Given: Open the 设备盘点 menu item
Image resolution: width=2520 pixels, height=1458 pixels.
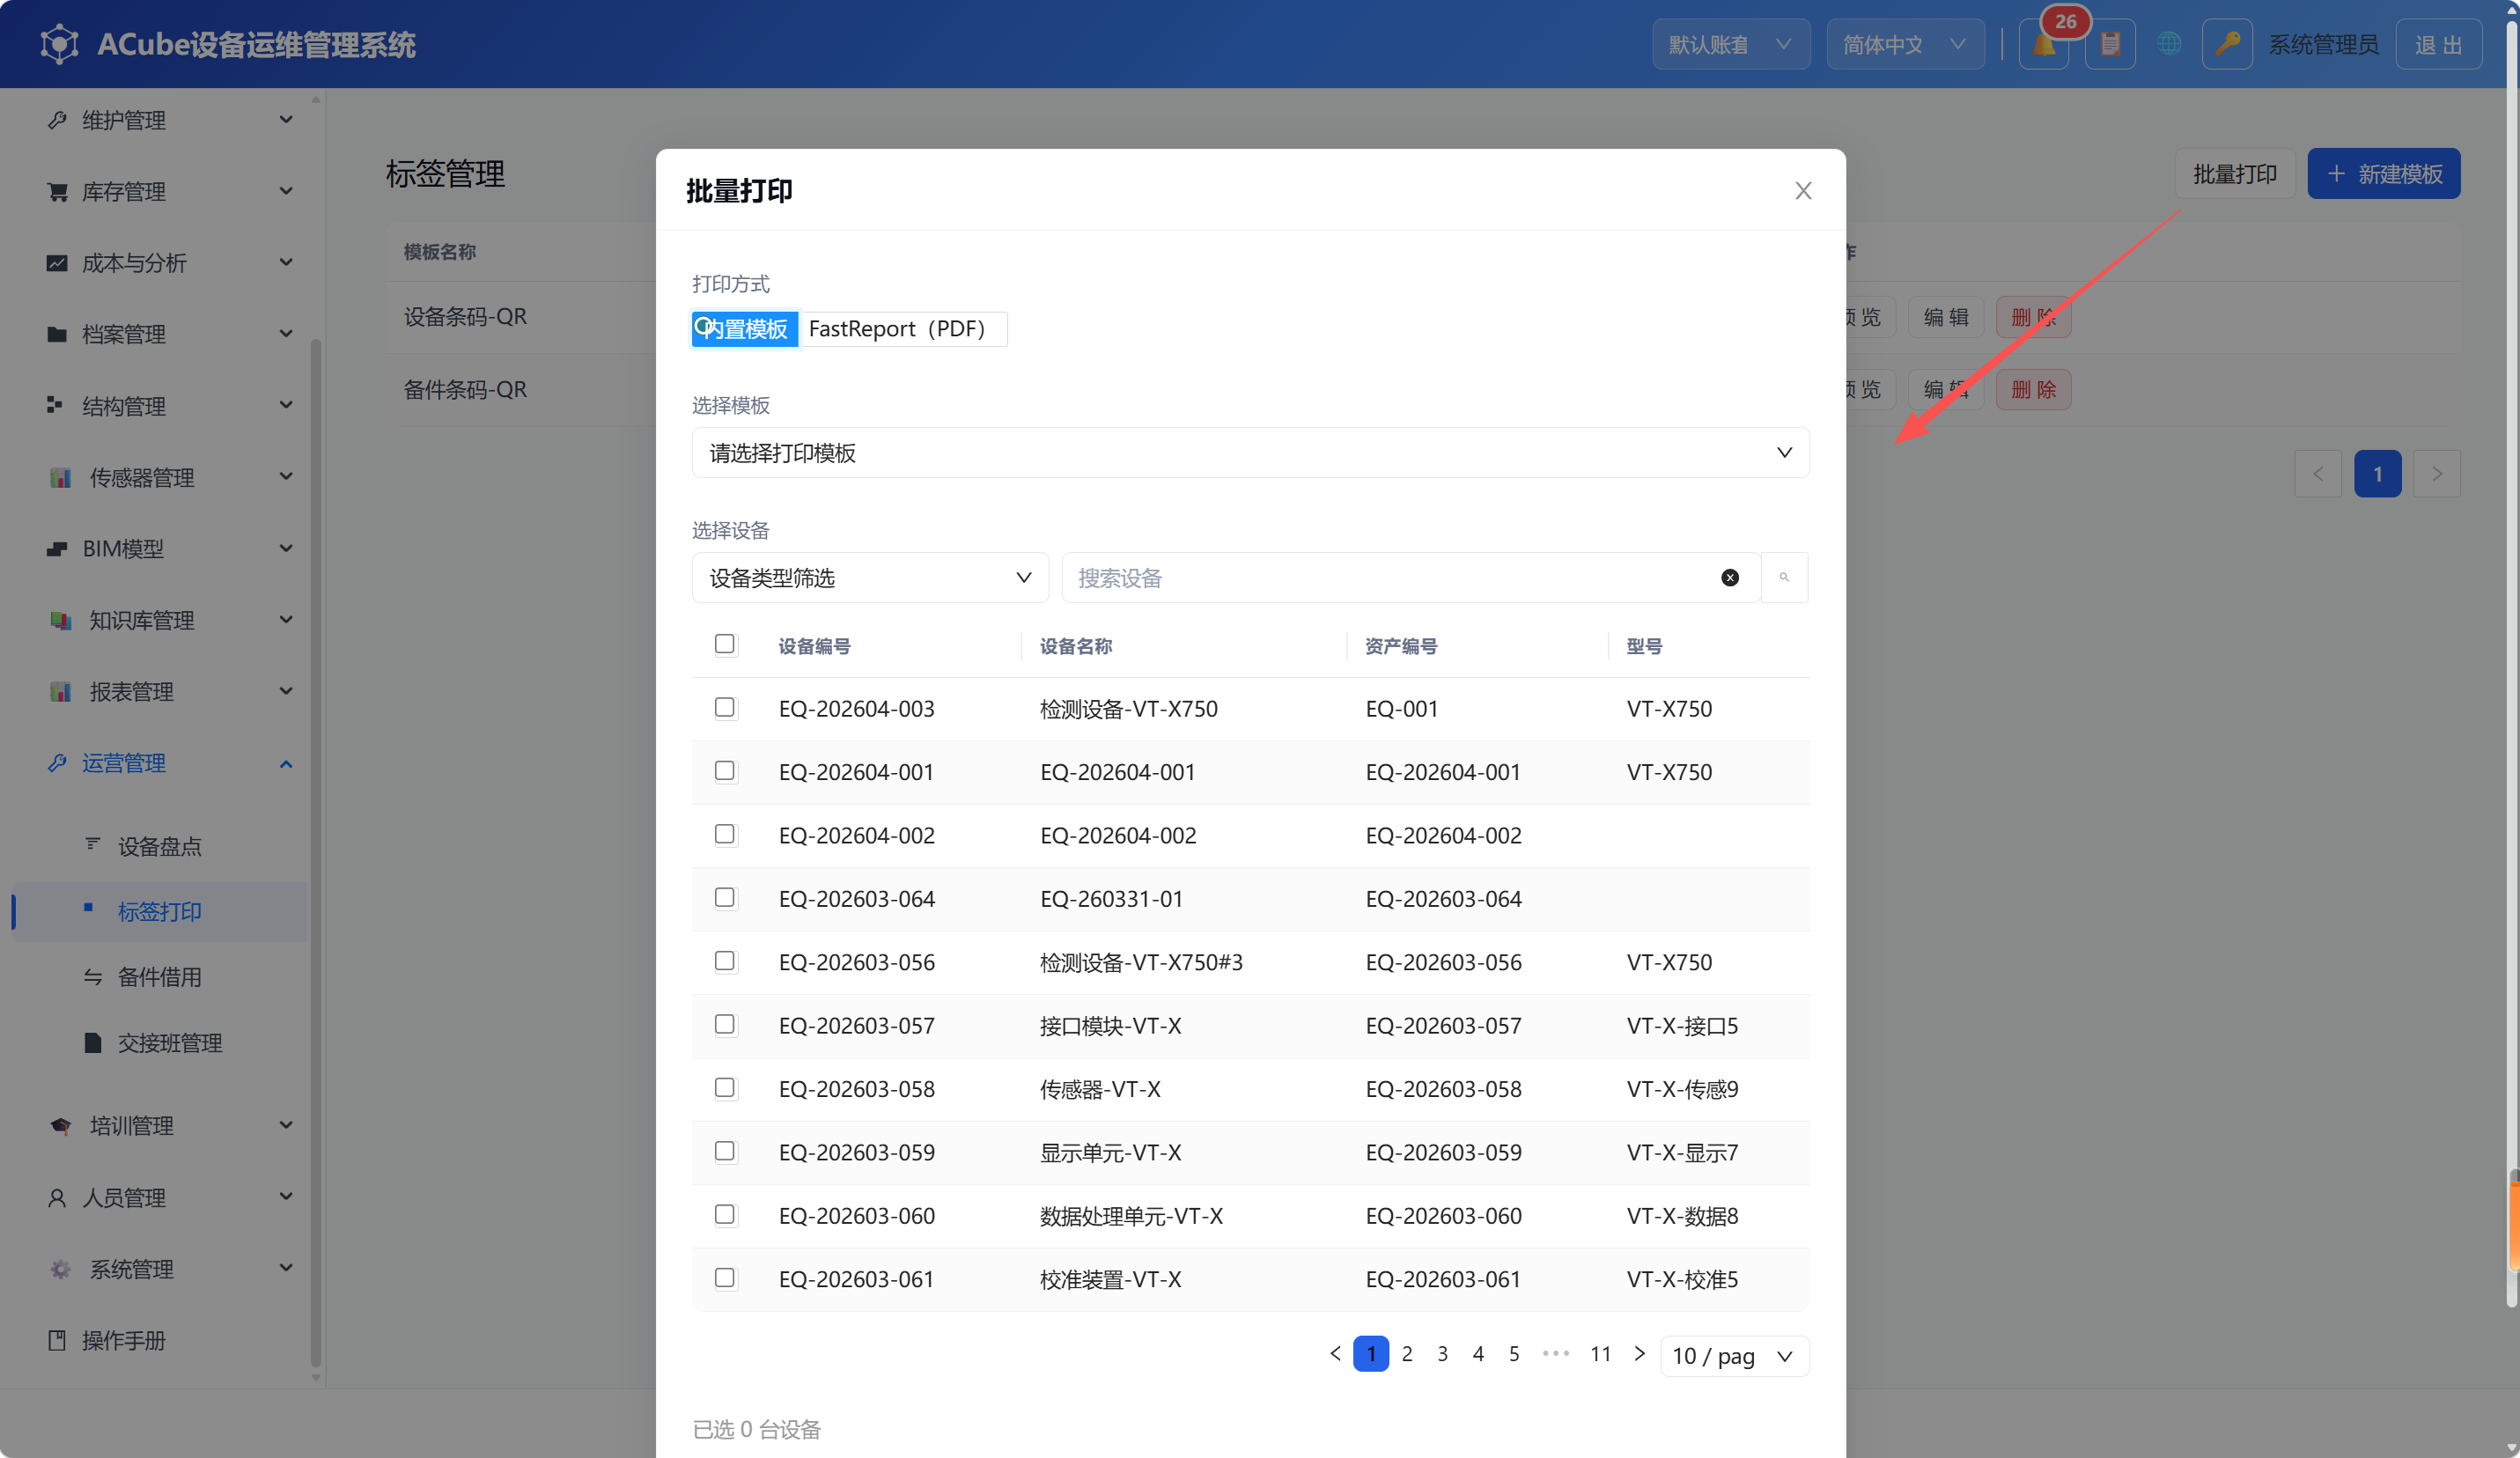Looking at the screenshot, I should pyautogui.click(x=160, y=846).
